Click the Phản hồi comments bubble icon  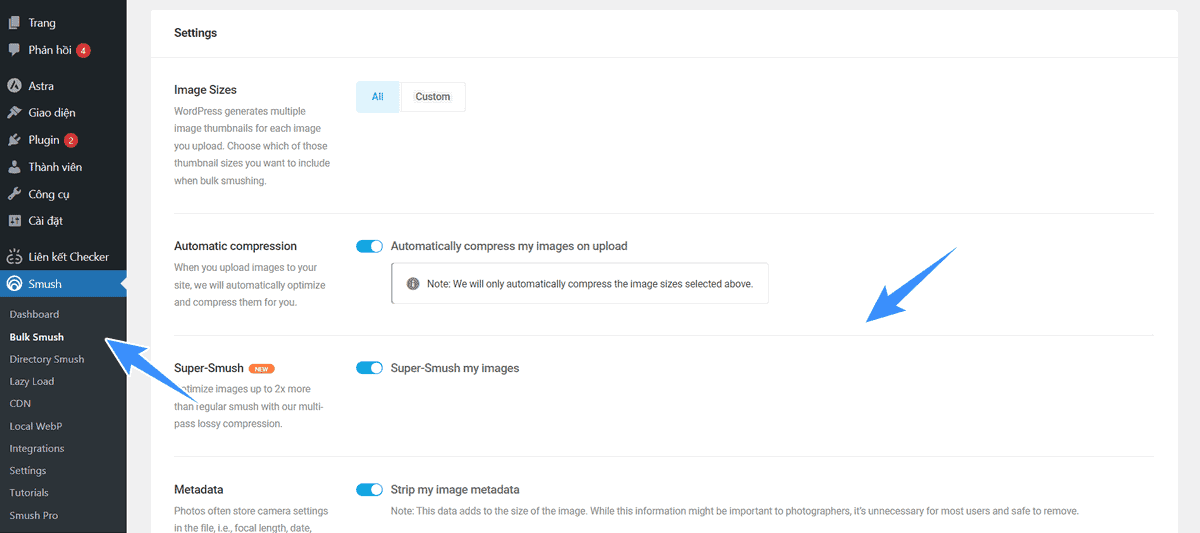point(14,50)
